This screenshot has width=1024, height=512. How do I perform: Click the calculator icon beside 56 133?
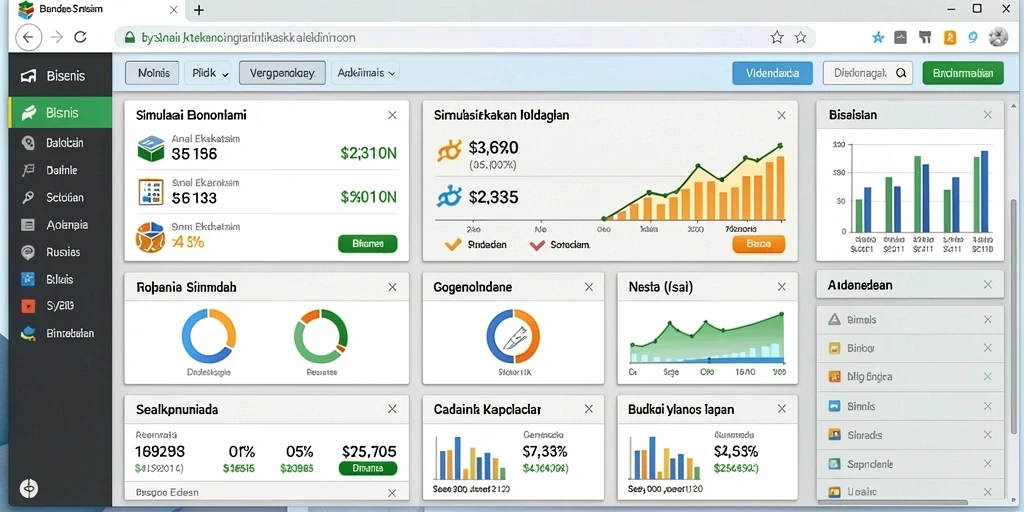coord(152,191)
